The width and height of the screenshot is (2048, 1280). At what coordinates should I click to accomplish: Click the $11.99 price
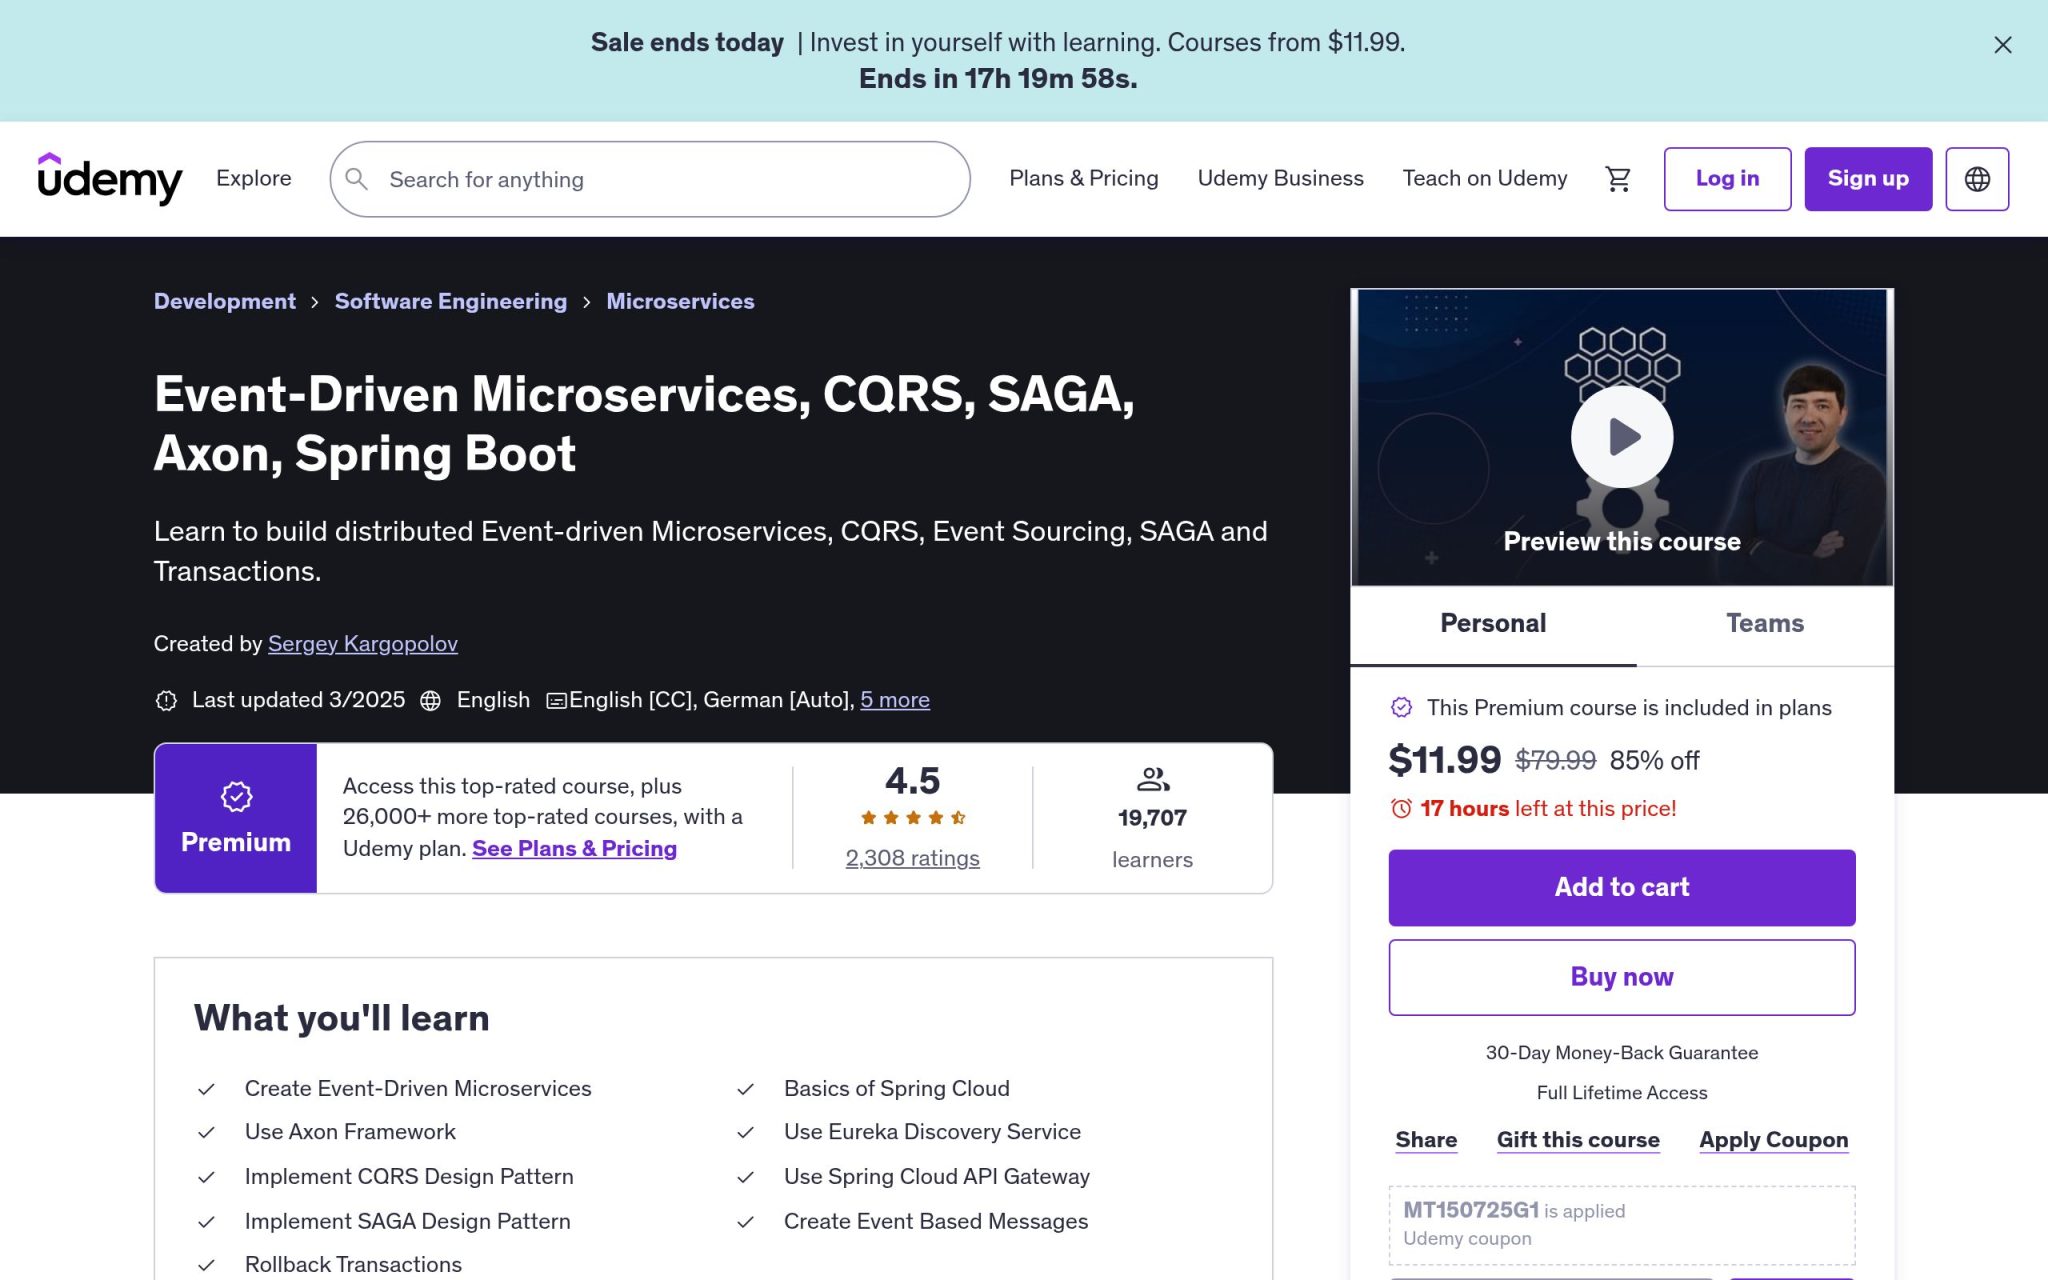click(1445, 760)
